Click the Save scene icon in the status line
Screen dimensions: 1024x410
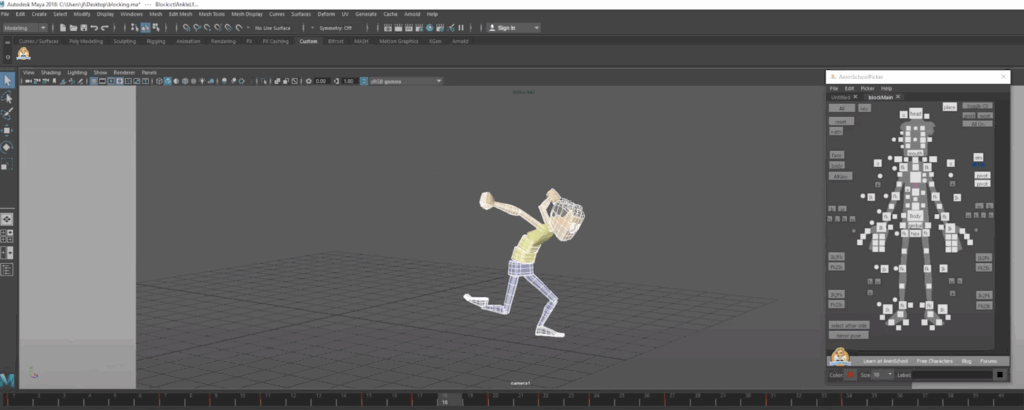(x=84, y=28)
